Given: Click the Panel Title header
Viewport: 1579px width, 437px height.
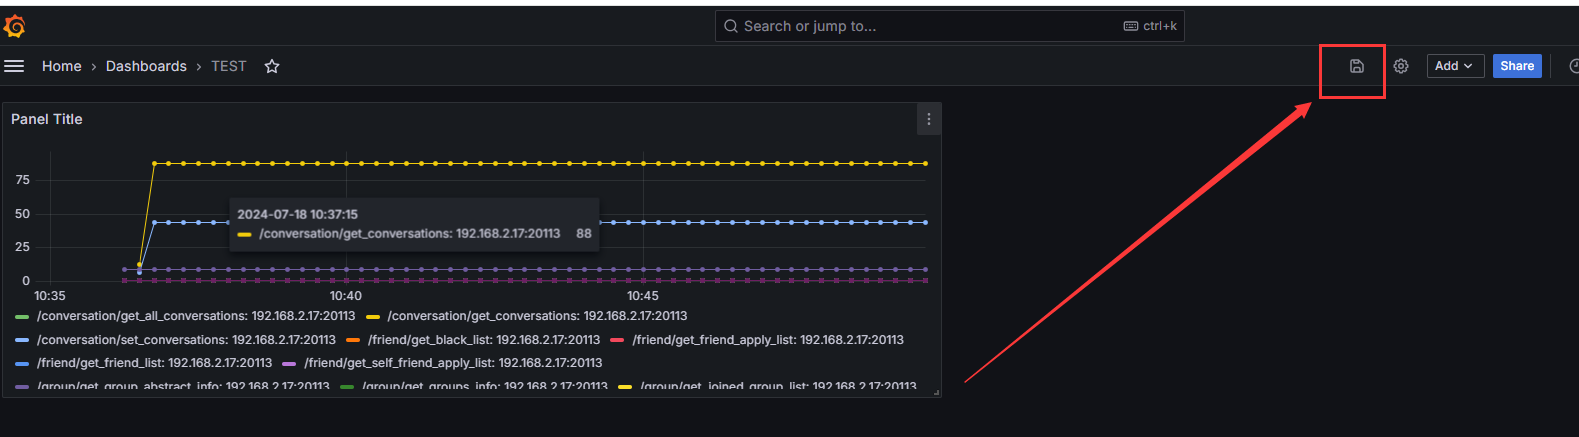Looking at the screenshot, I should point(47,119).
